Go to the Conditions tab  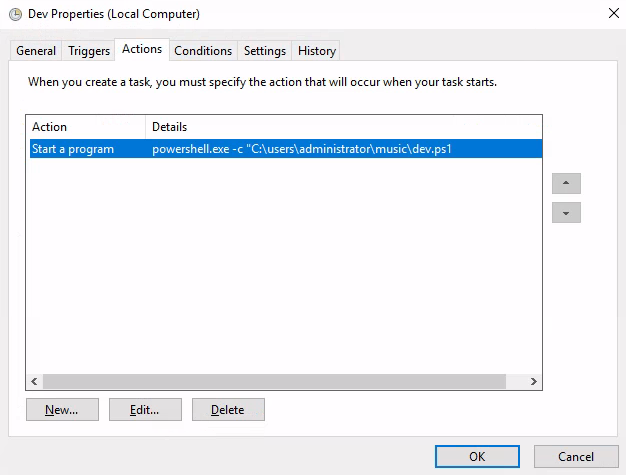coord(203,51)
